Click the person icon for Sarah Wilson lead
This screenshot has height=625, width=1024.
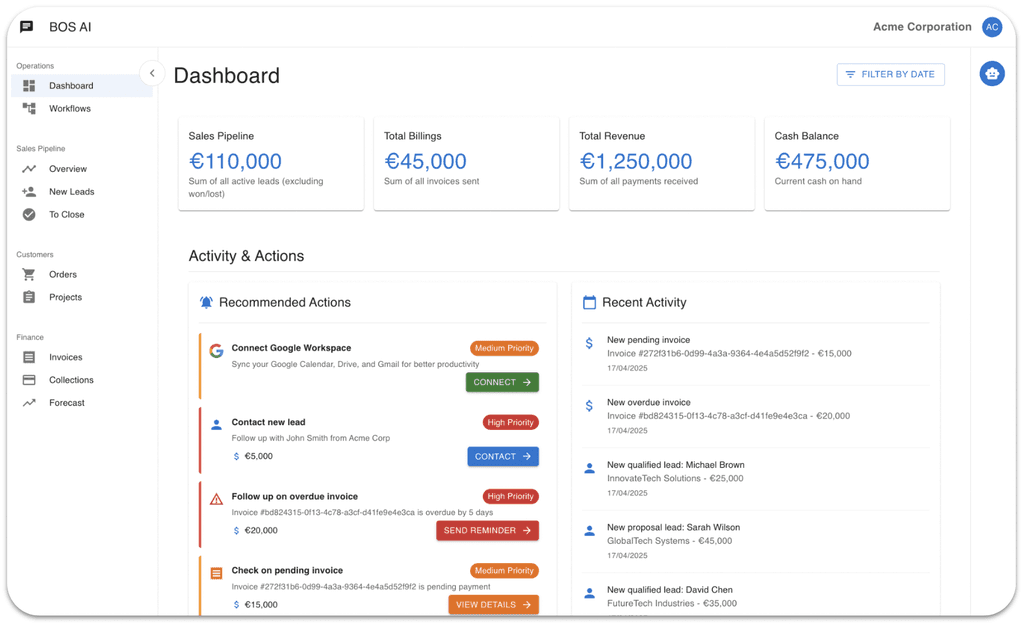pyautogui.click(x=589, y=531)
